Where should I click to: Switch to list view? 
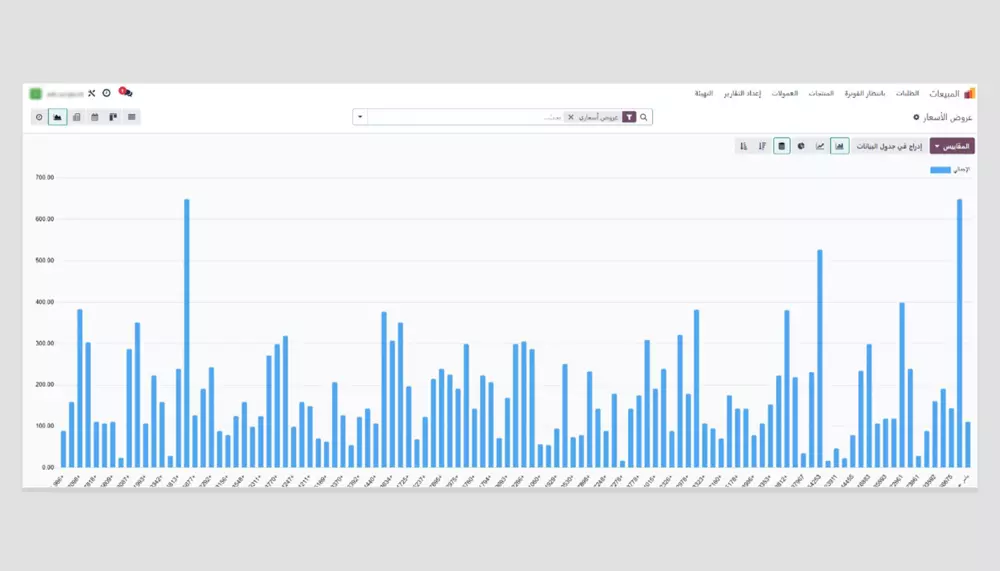click(131, 117)
